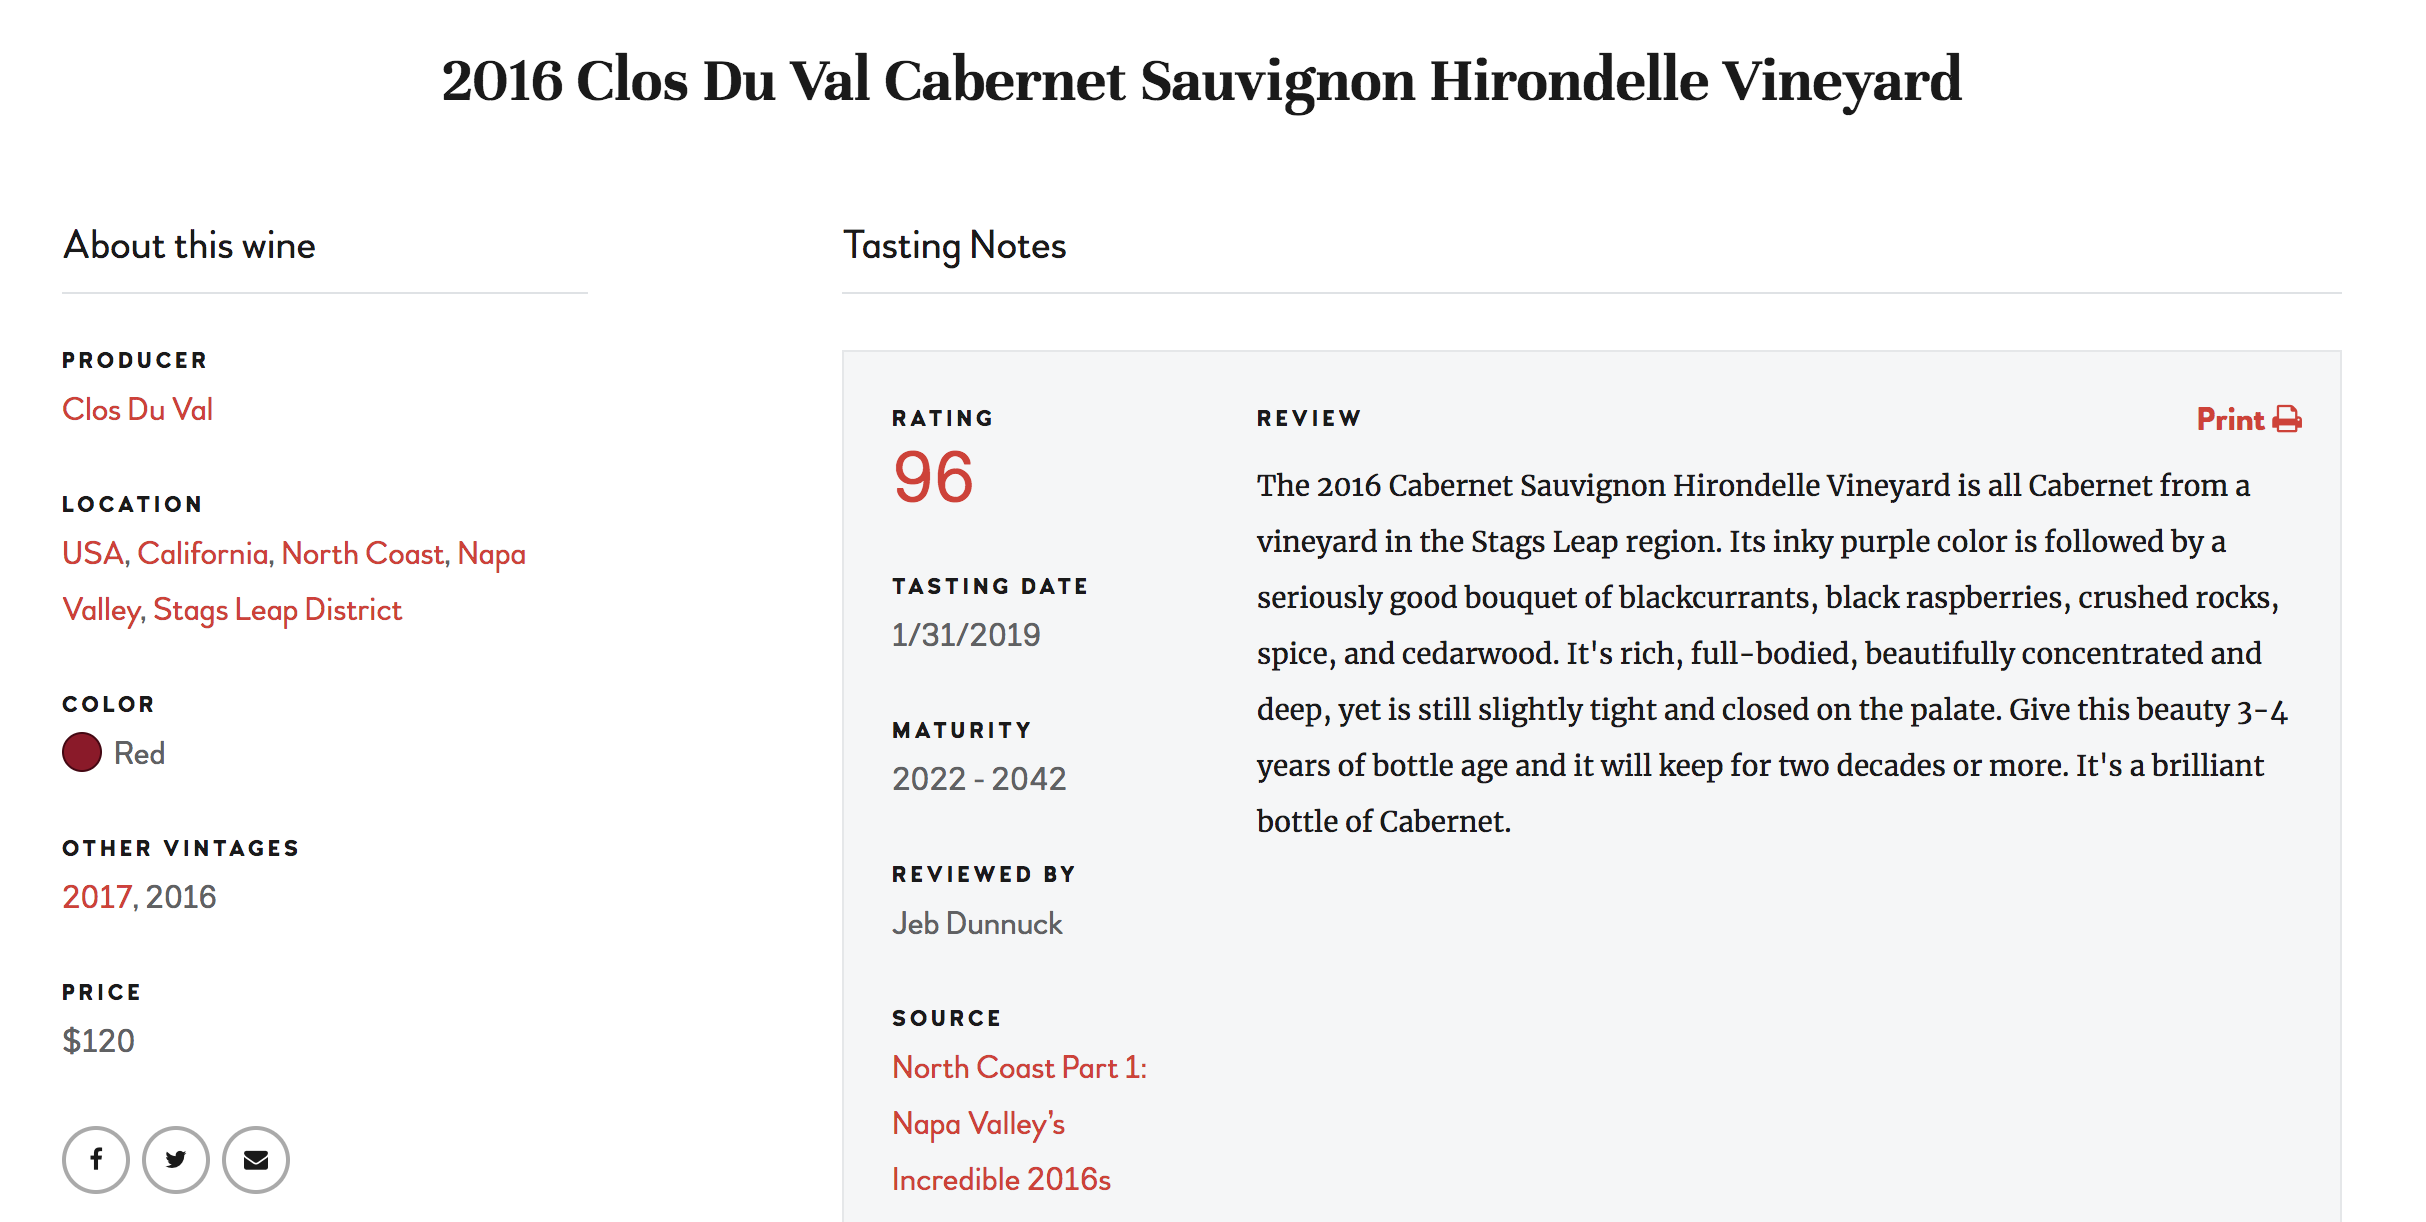Share wine via Twitter icon

click(x=176, y=1160)
